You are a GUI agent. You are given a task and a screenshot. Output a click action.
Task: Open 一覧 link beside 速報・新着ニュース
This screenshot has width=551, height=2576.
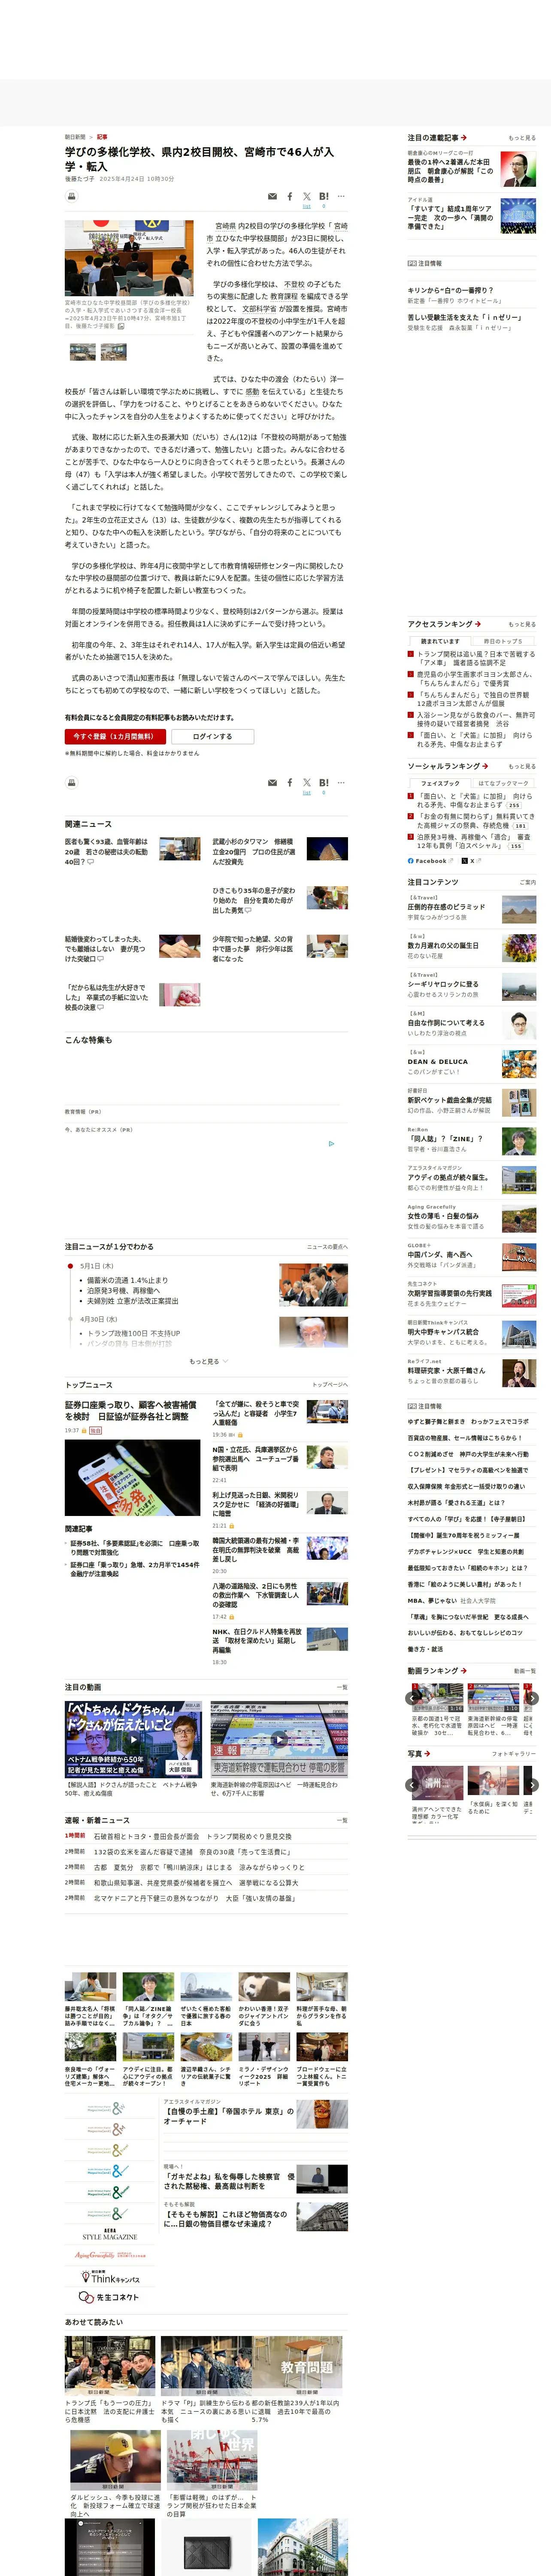click(x=342, y=1820)
